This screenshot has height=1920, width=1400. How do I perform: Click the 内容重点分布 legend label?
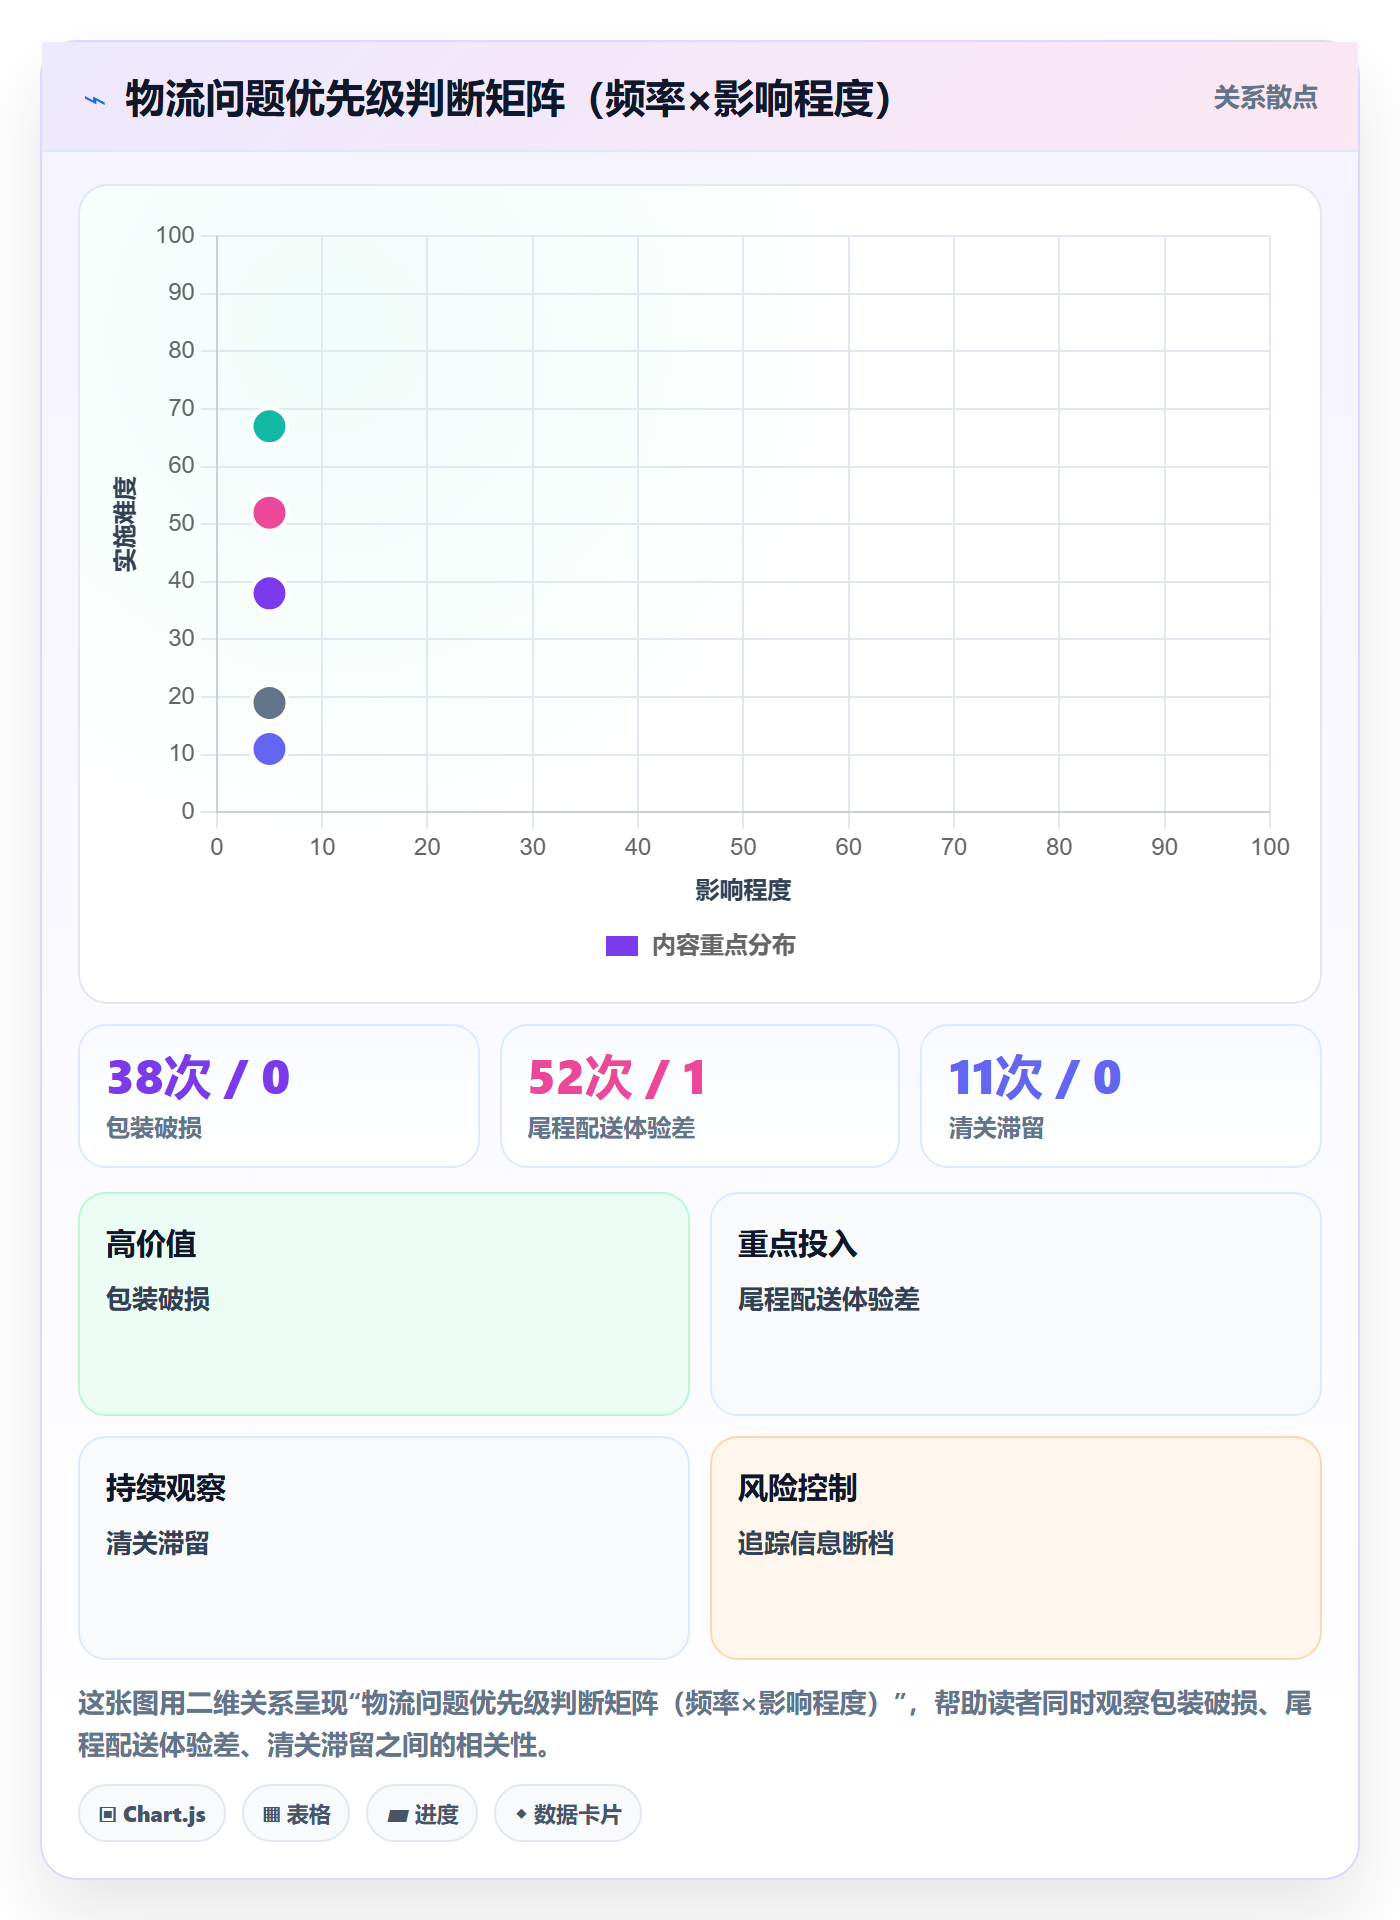coord(723,945)
